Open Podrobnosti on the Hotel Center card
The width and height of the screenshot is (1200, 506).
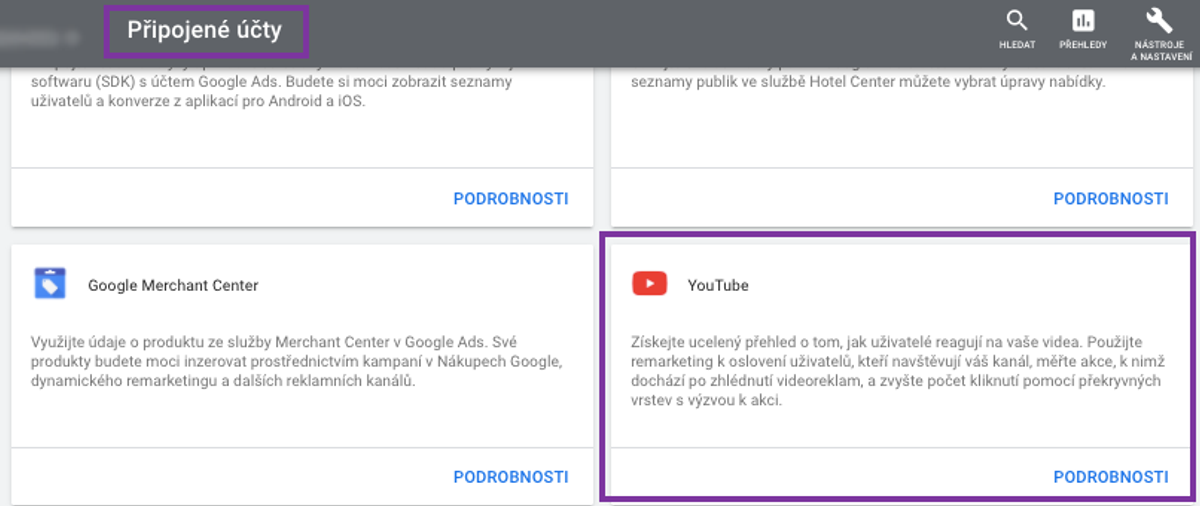[x=1111, y=198]
